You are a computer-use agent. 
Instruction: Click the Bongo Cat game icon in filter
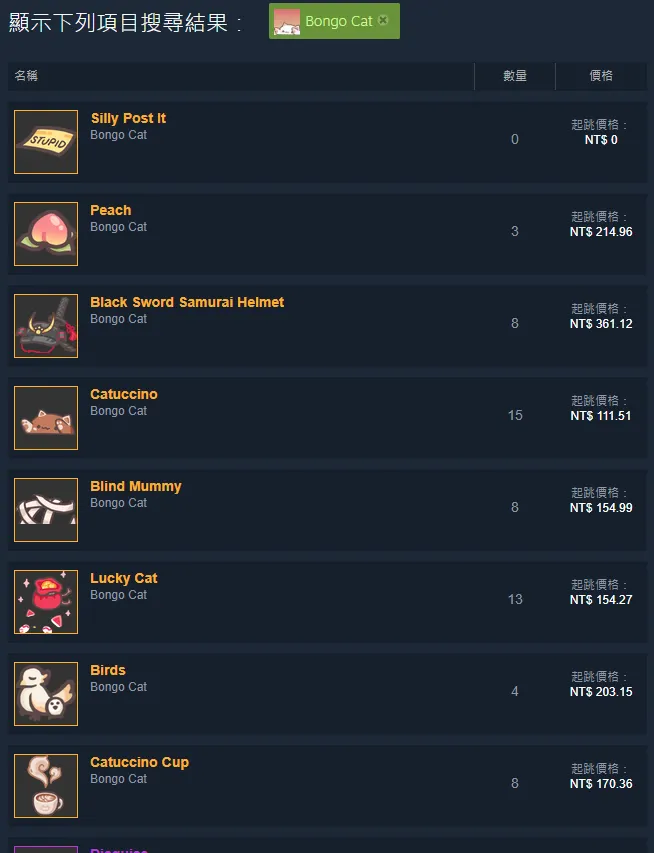click(x=287, y=21)
